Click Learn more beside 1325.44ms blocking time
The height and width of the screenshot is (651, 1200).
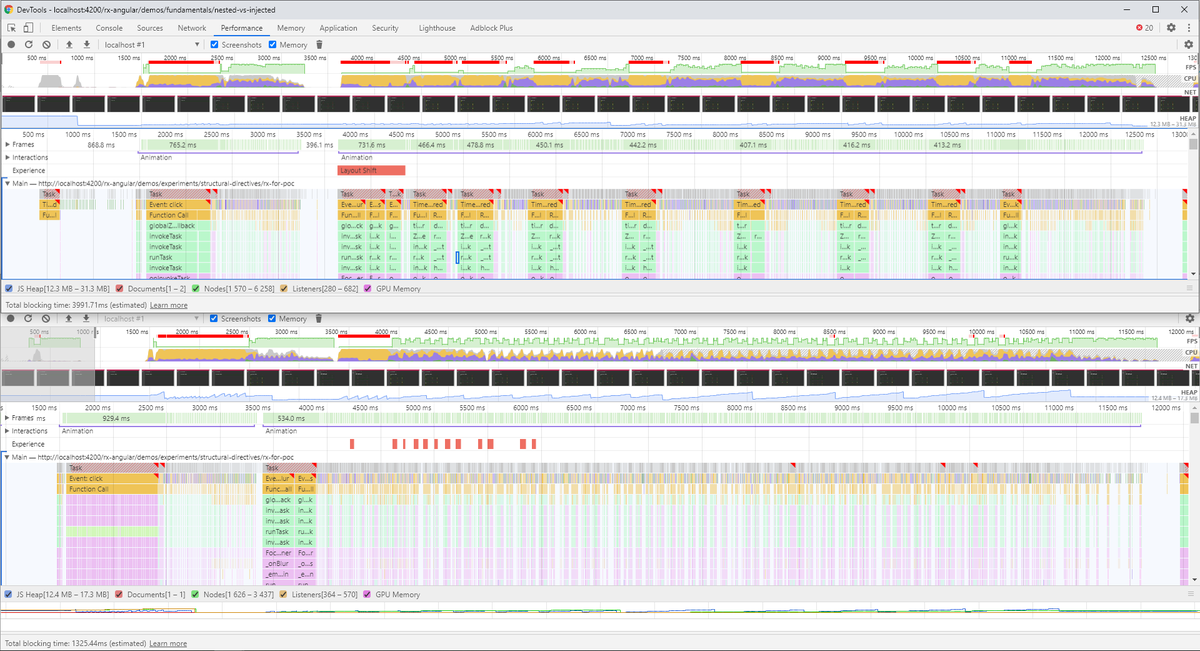tap(168, 643)
